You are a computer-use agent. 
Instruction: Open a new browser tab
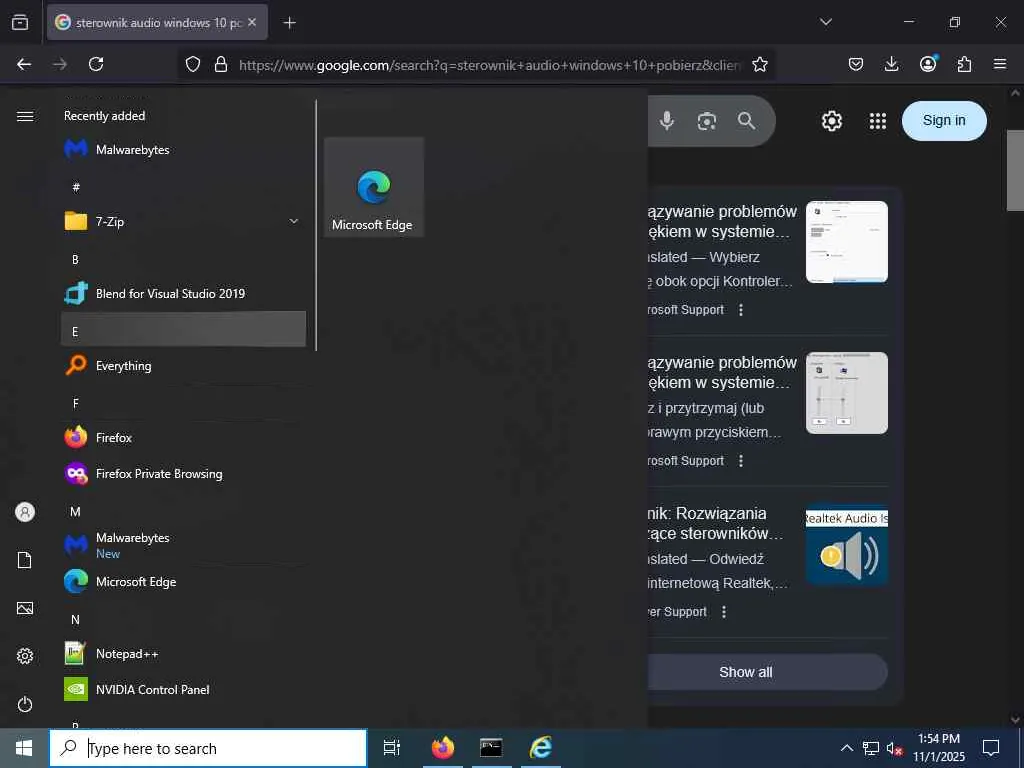(x=289, y=23)
